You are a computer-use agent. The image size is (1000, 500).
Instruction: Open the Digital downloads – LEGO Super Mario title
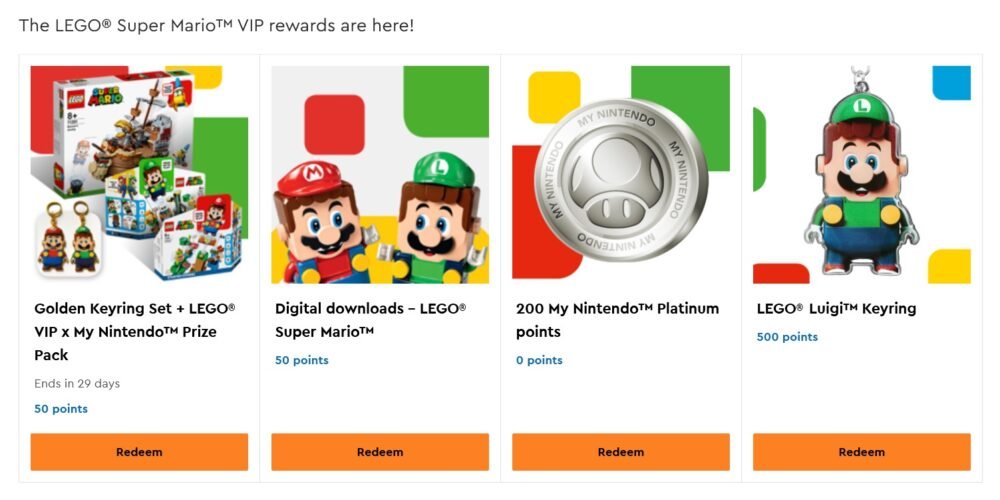[371, 320]
